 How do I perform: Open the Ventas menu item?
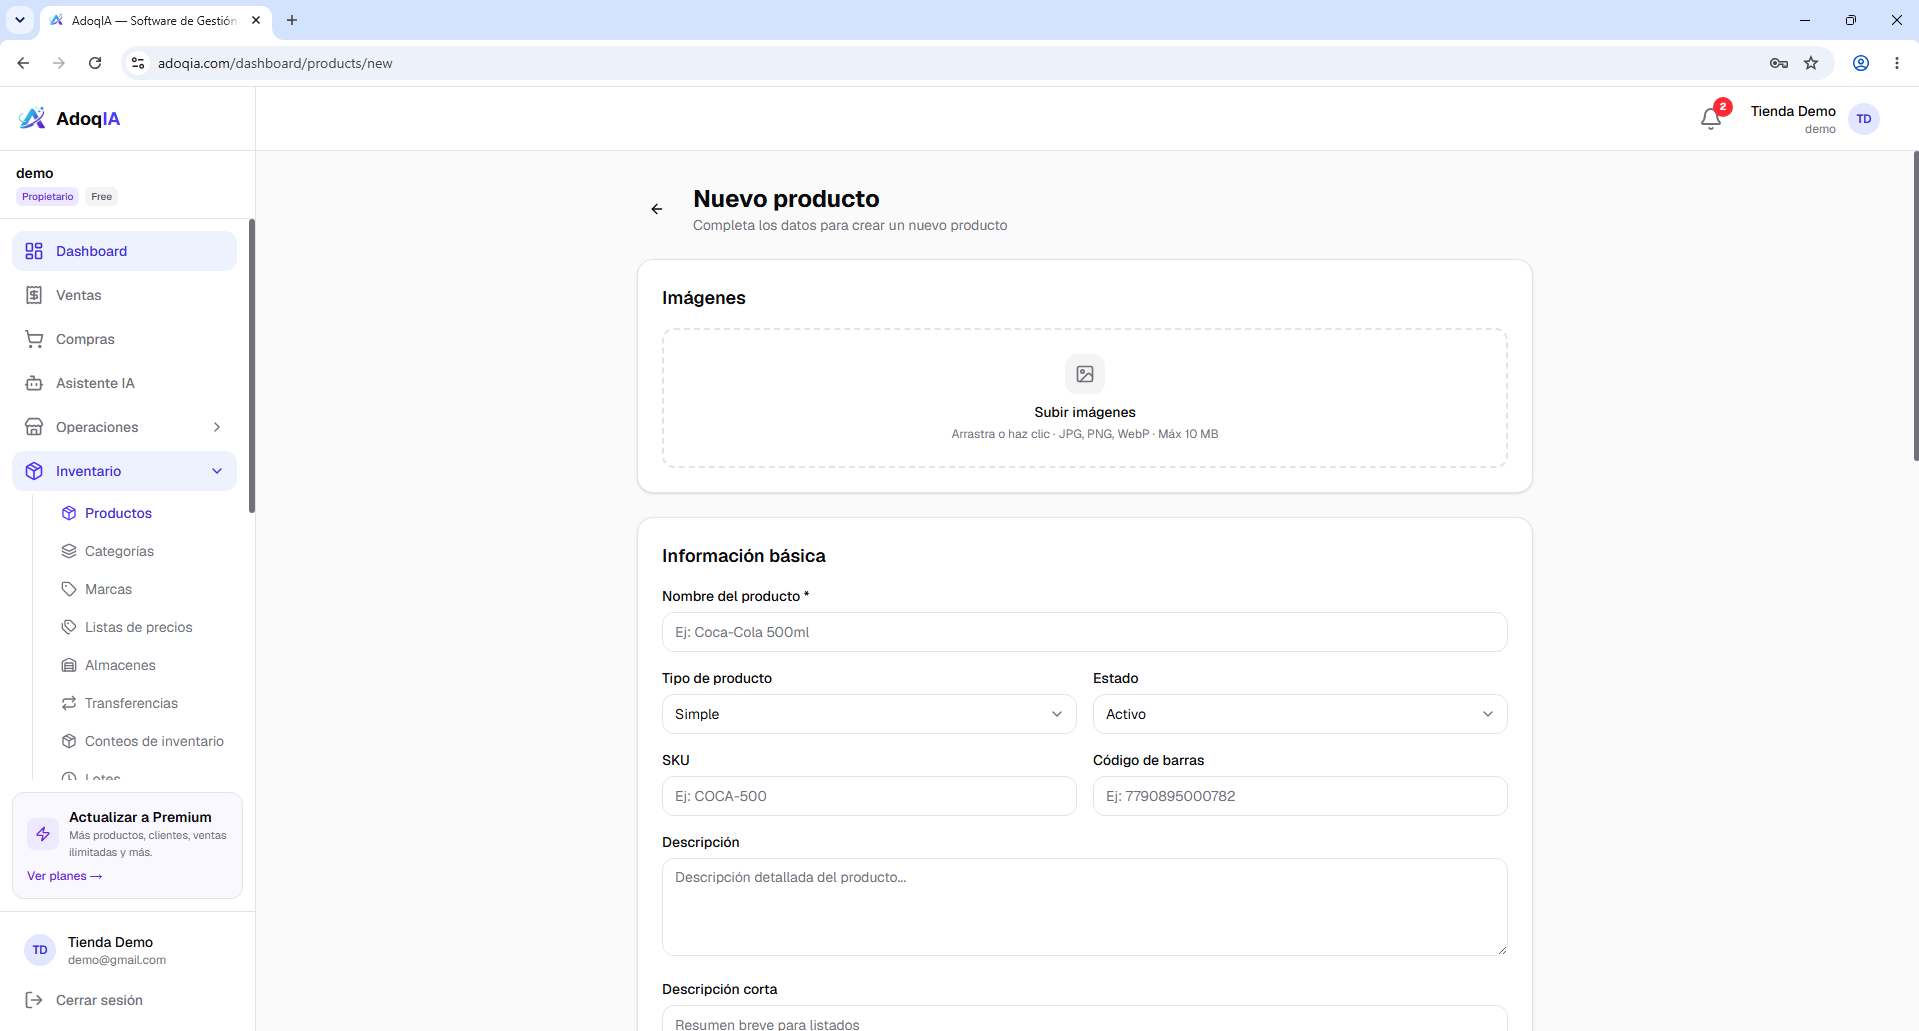(x=124, y=295)
